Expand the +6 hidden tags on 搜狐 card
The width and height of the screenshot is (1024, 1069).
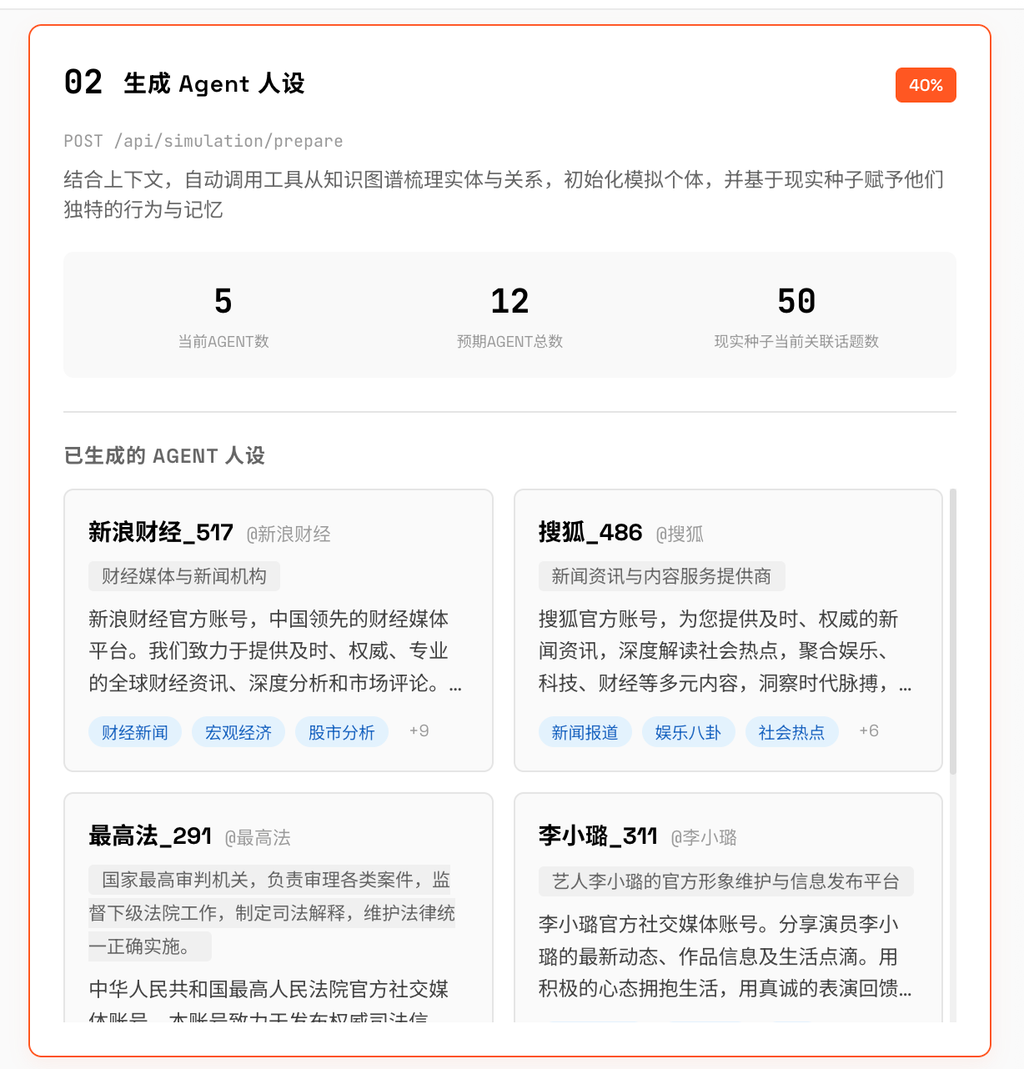pos(869,731)
